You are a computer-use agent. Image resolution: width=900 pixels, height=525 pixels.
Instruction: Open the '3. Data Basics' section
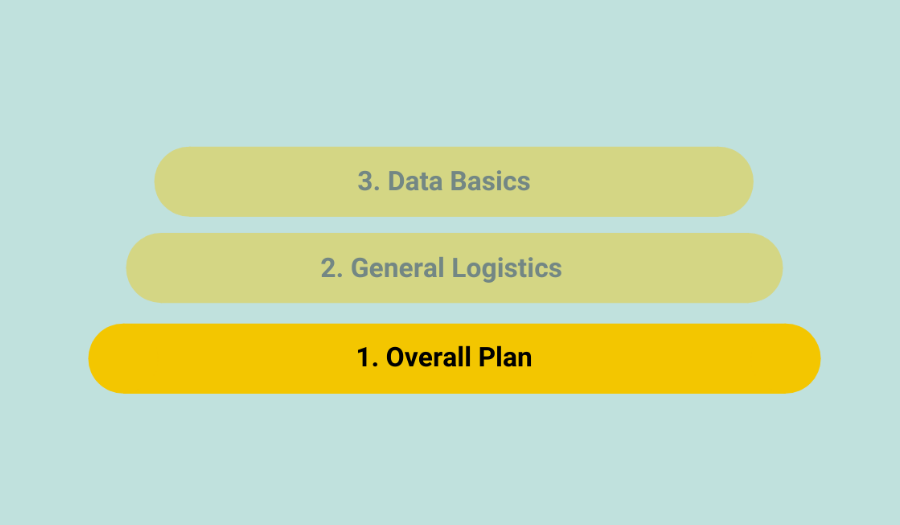coord(453,182)
